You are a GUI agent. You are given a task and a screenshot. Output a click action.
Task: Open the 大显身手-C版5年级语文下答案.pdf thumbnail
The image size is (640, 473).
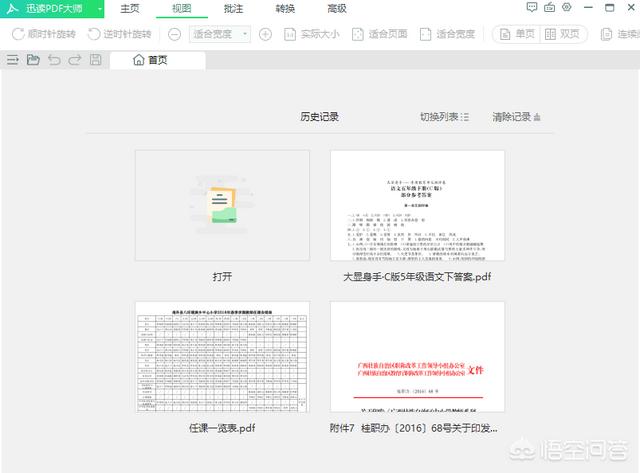point(417,205)
